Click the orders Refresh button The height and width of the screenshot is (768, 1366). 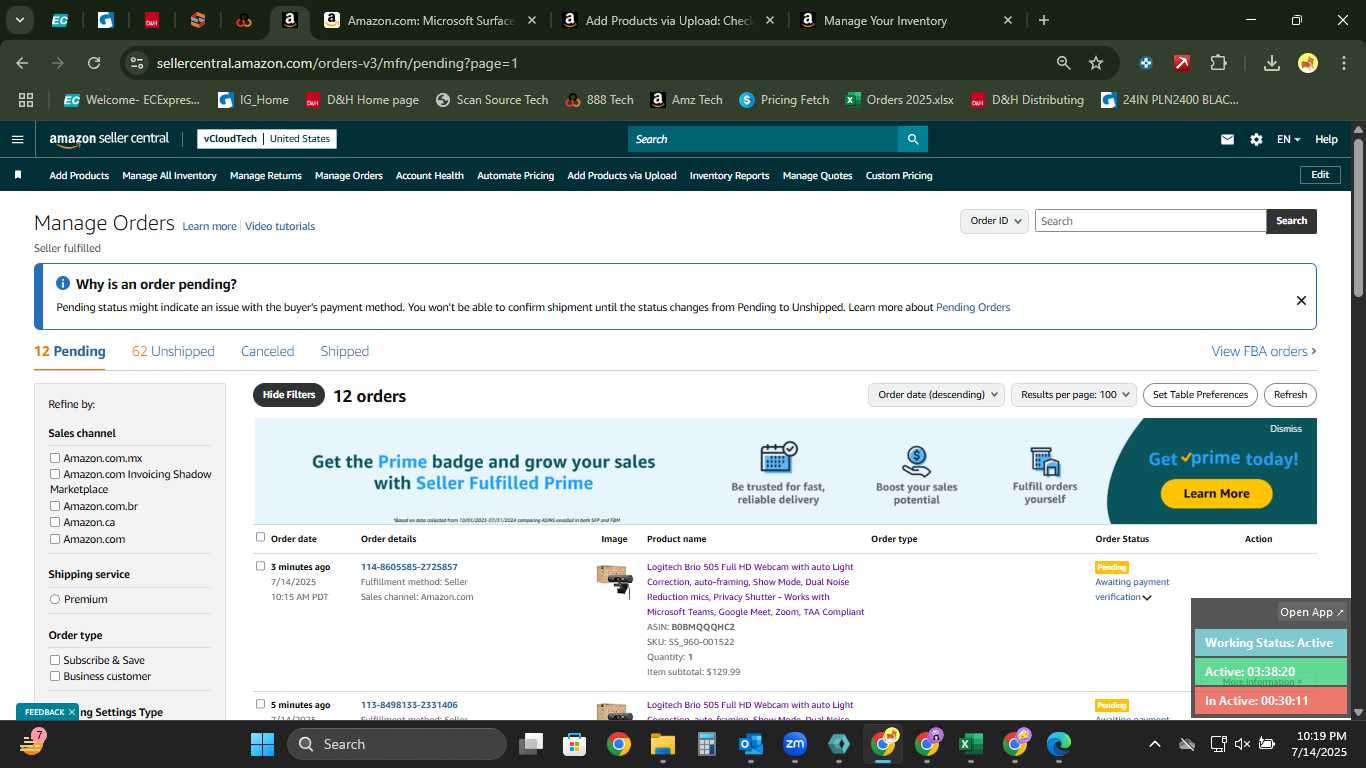[1290, 395]
